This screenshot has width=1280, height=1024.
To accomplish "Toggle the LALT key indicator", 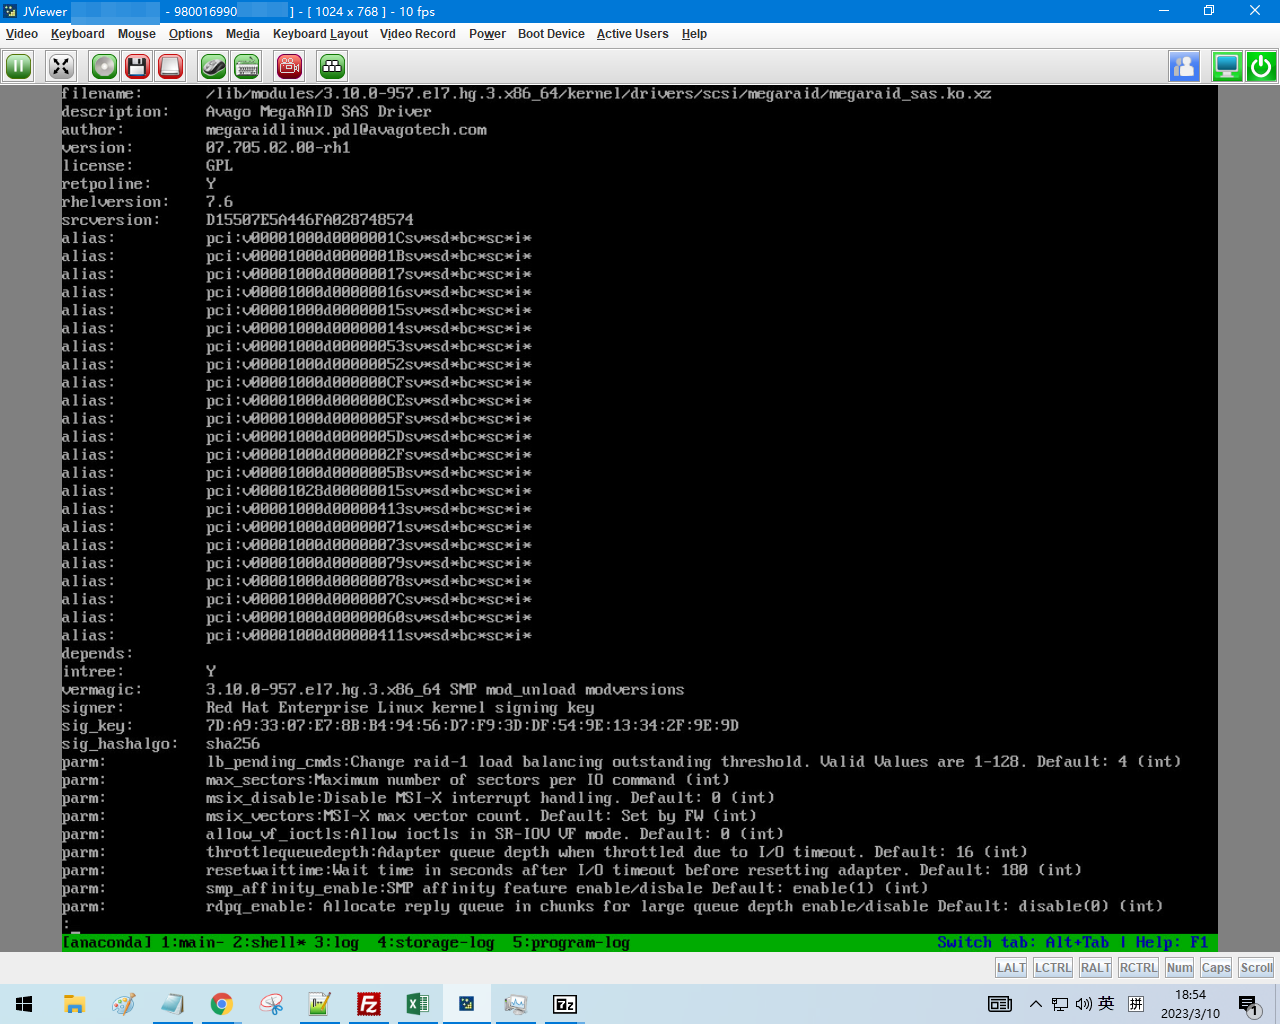I will [1011, 967].
